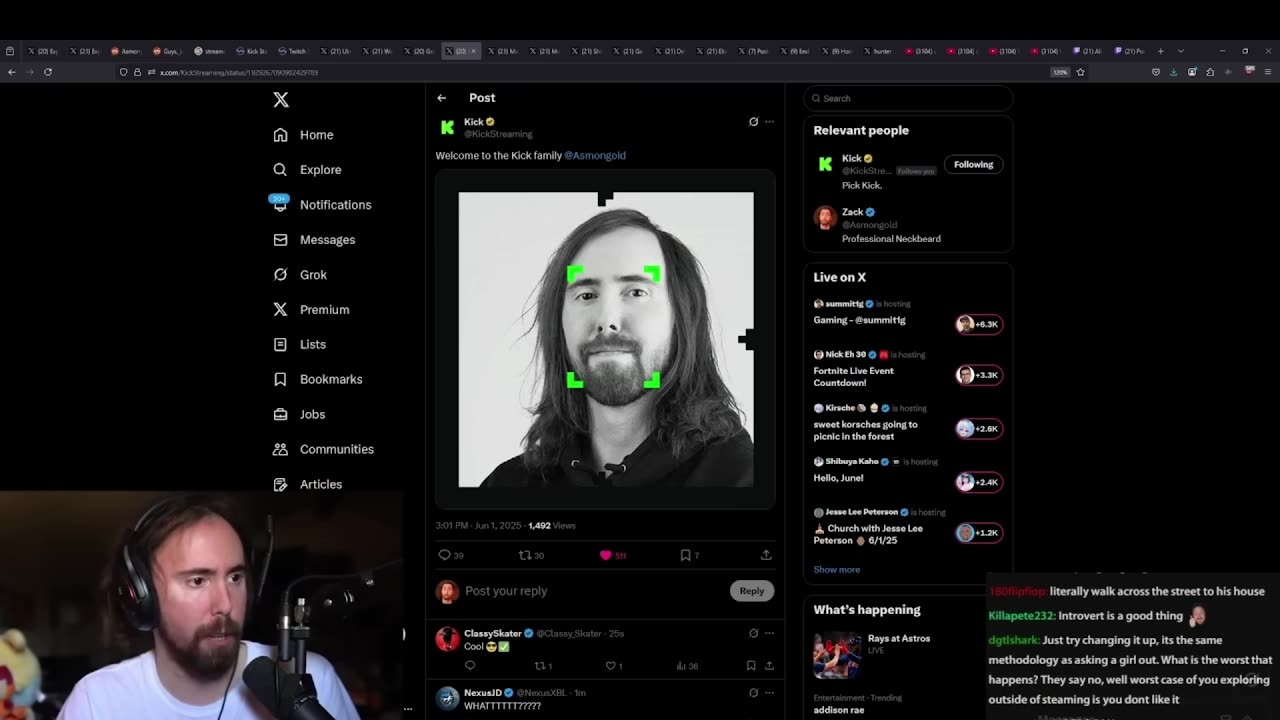
Task: Toggle bookmark on ClassySkater's comment
Action: [x=751, y=666]
